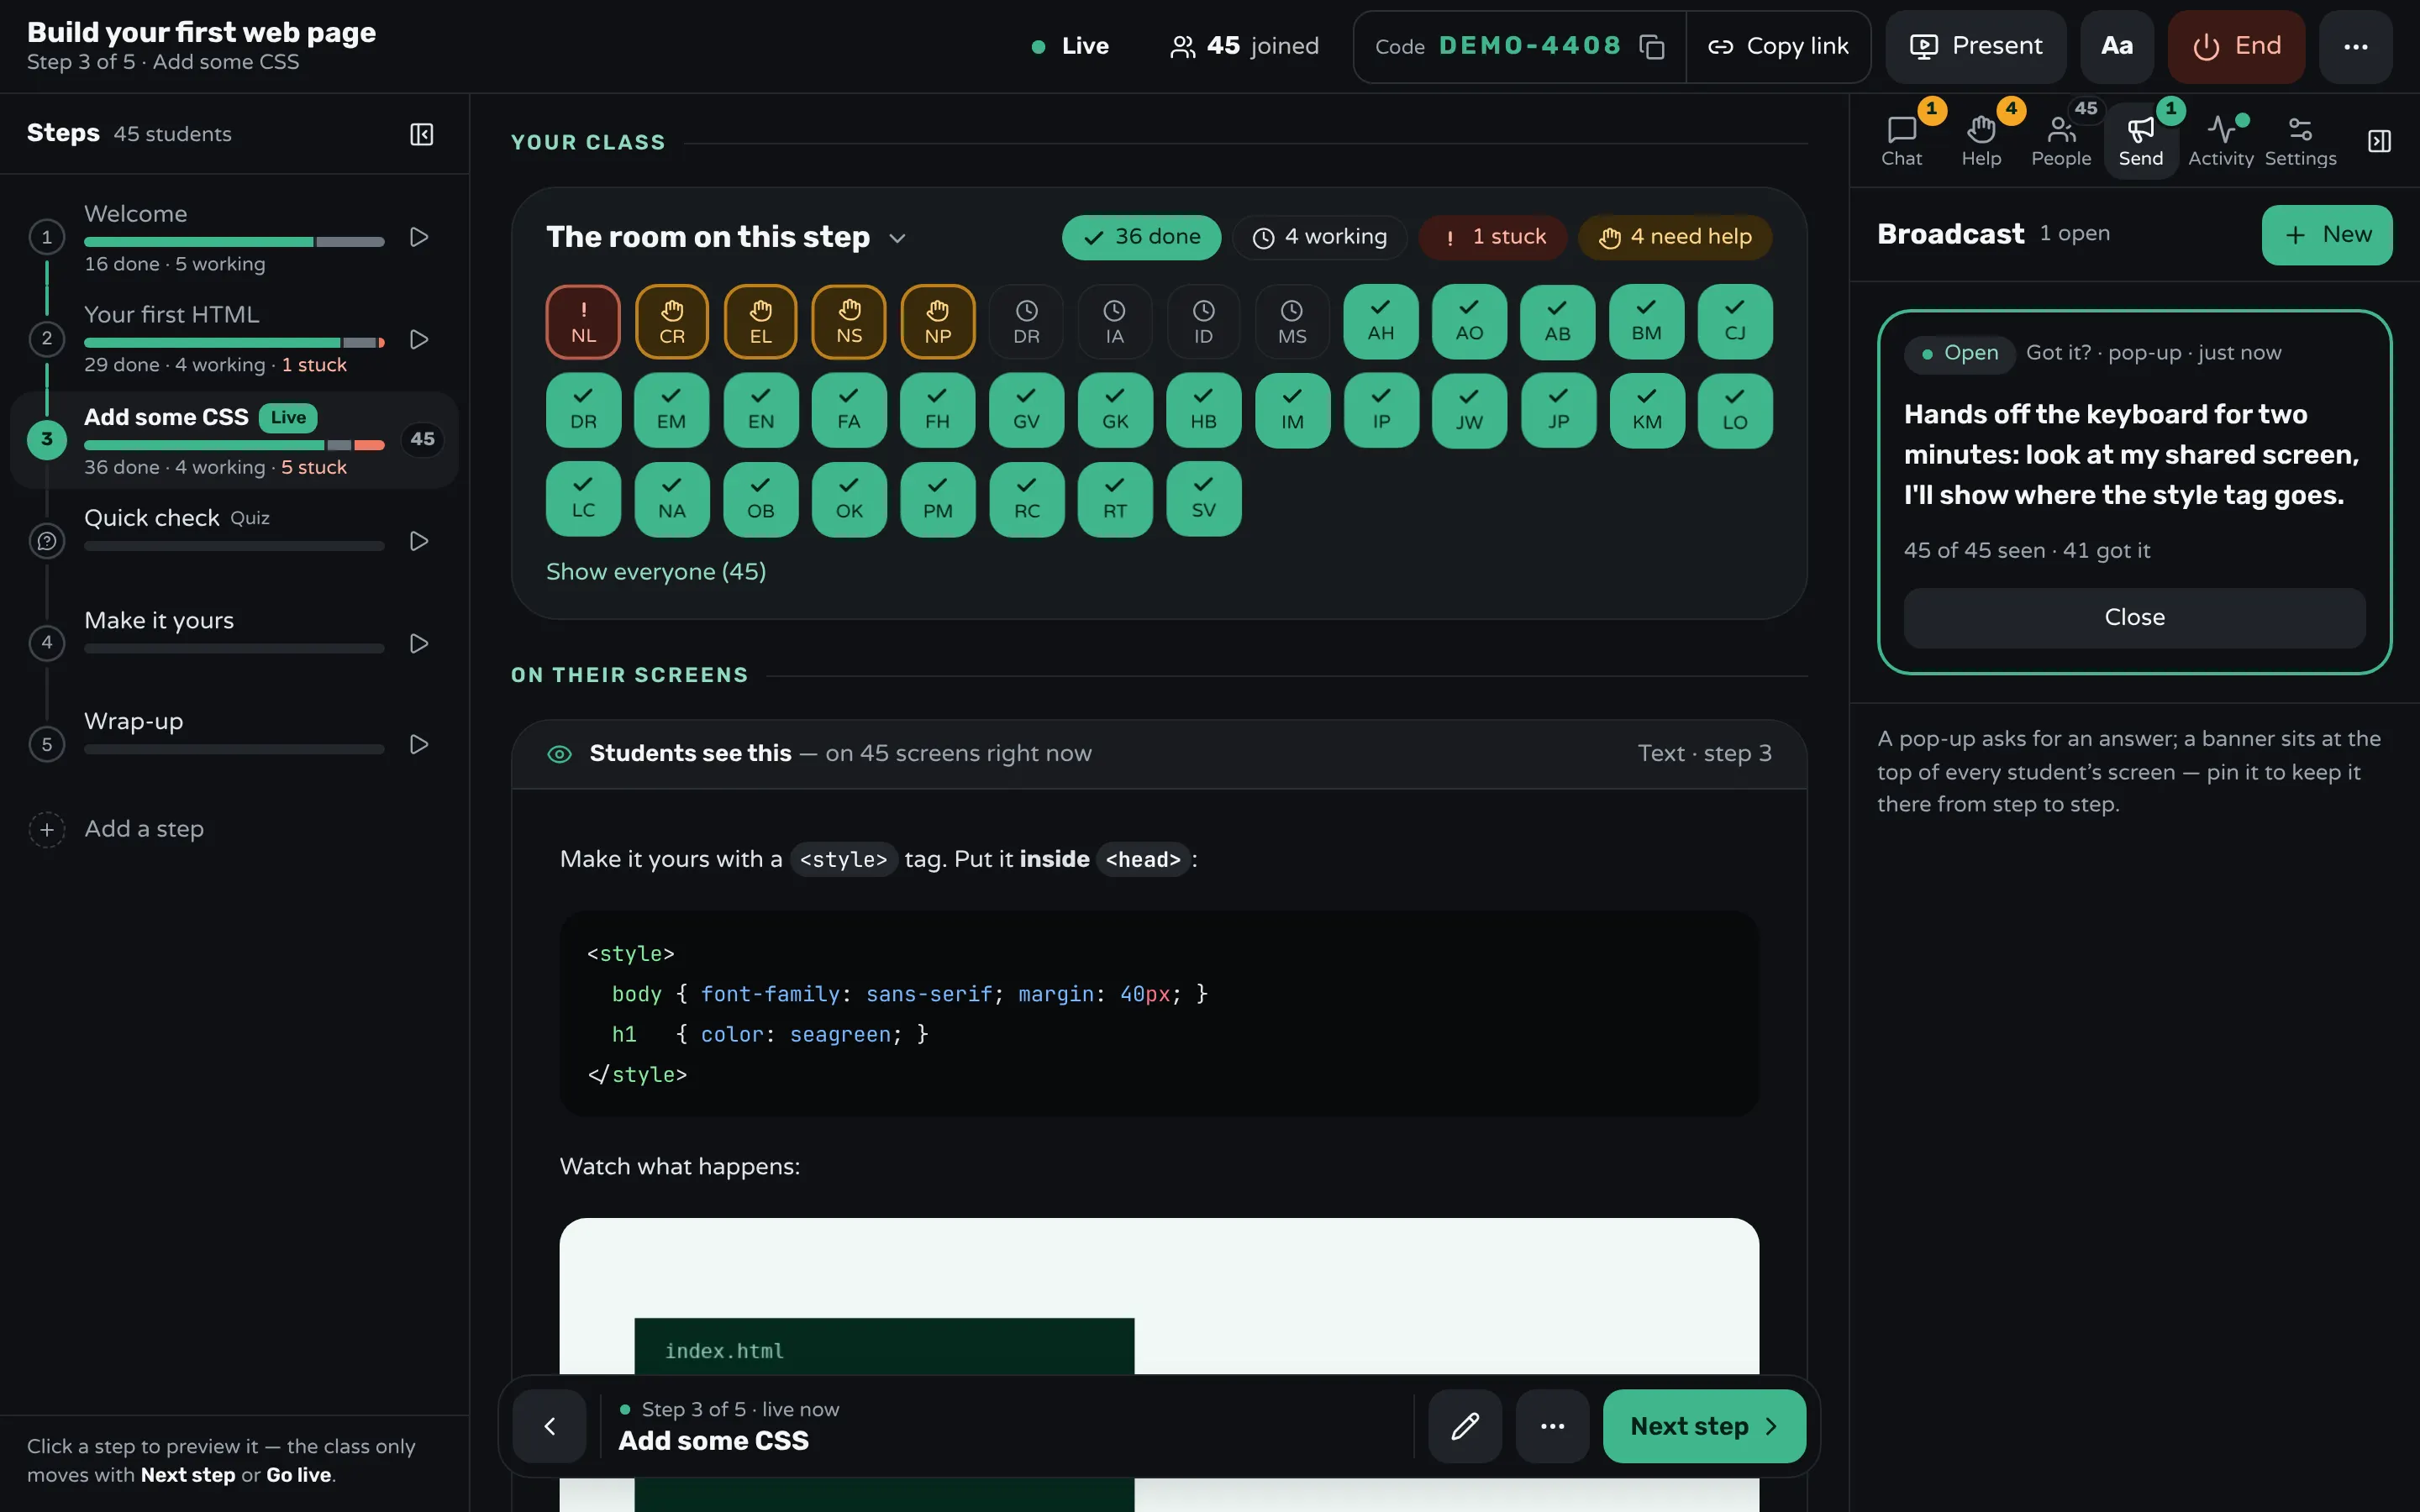Image resolution: width=2420 pixels, height=1512 pixels.
Task: Click the pencil edit icon in bottom bar
Action: tap(1465, 1426)
